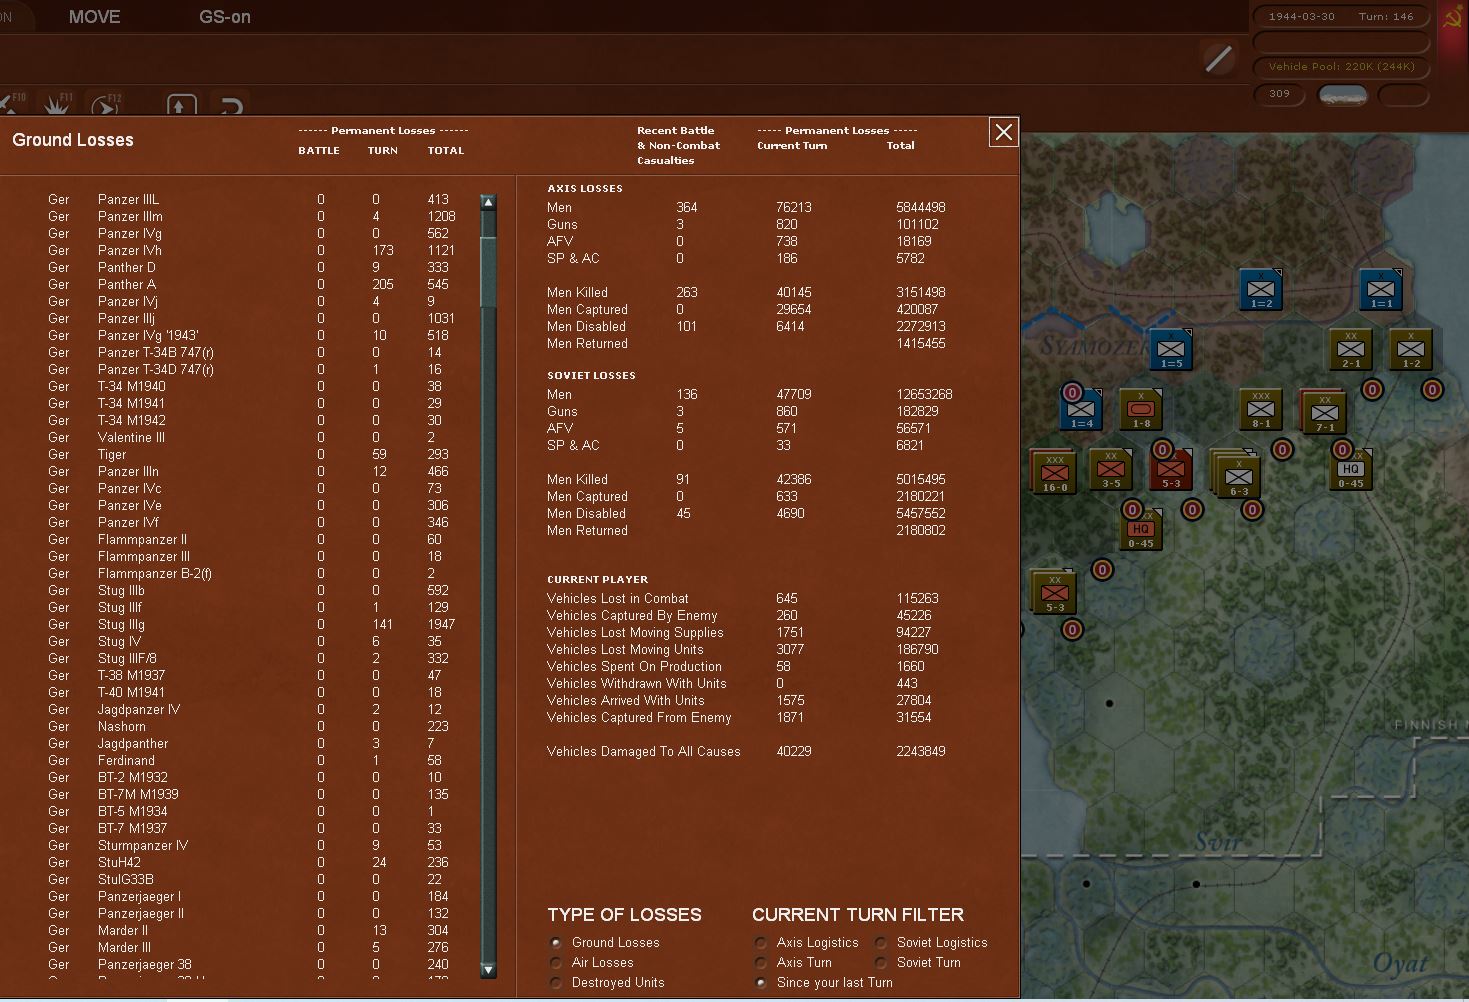Screen dimensions: 1469x1002
Task: Click the AXIS LOSSES section heading
Action: click(585, 189)
